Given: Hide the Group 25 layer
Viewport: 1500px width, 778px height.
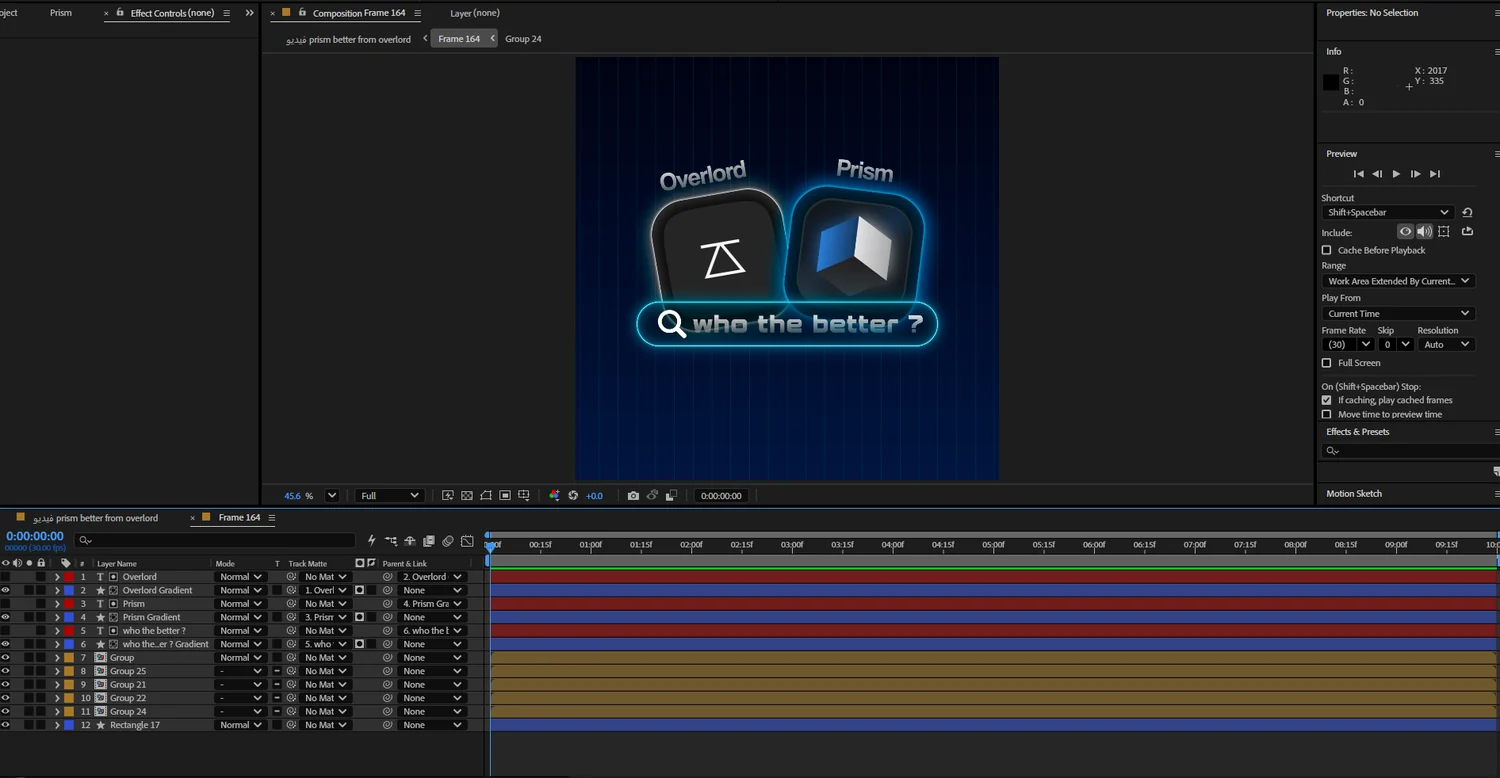Looking at the screenshot, I should click(5, 671).
